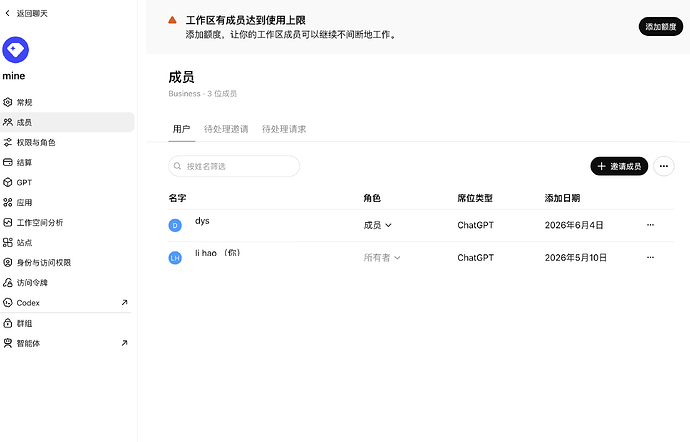Switch to the 用户 tab

pyautogui.click(x=181, y=129)
